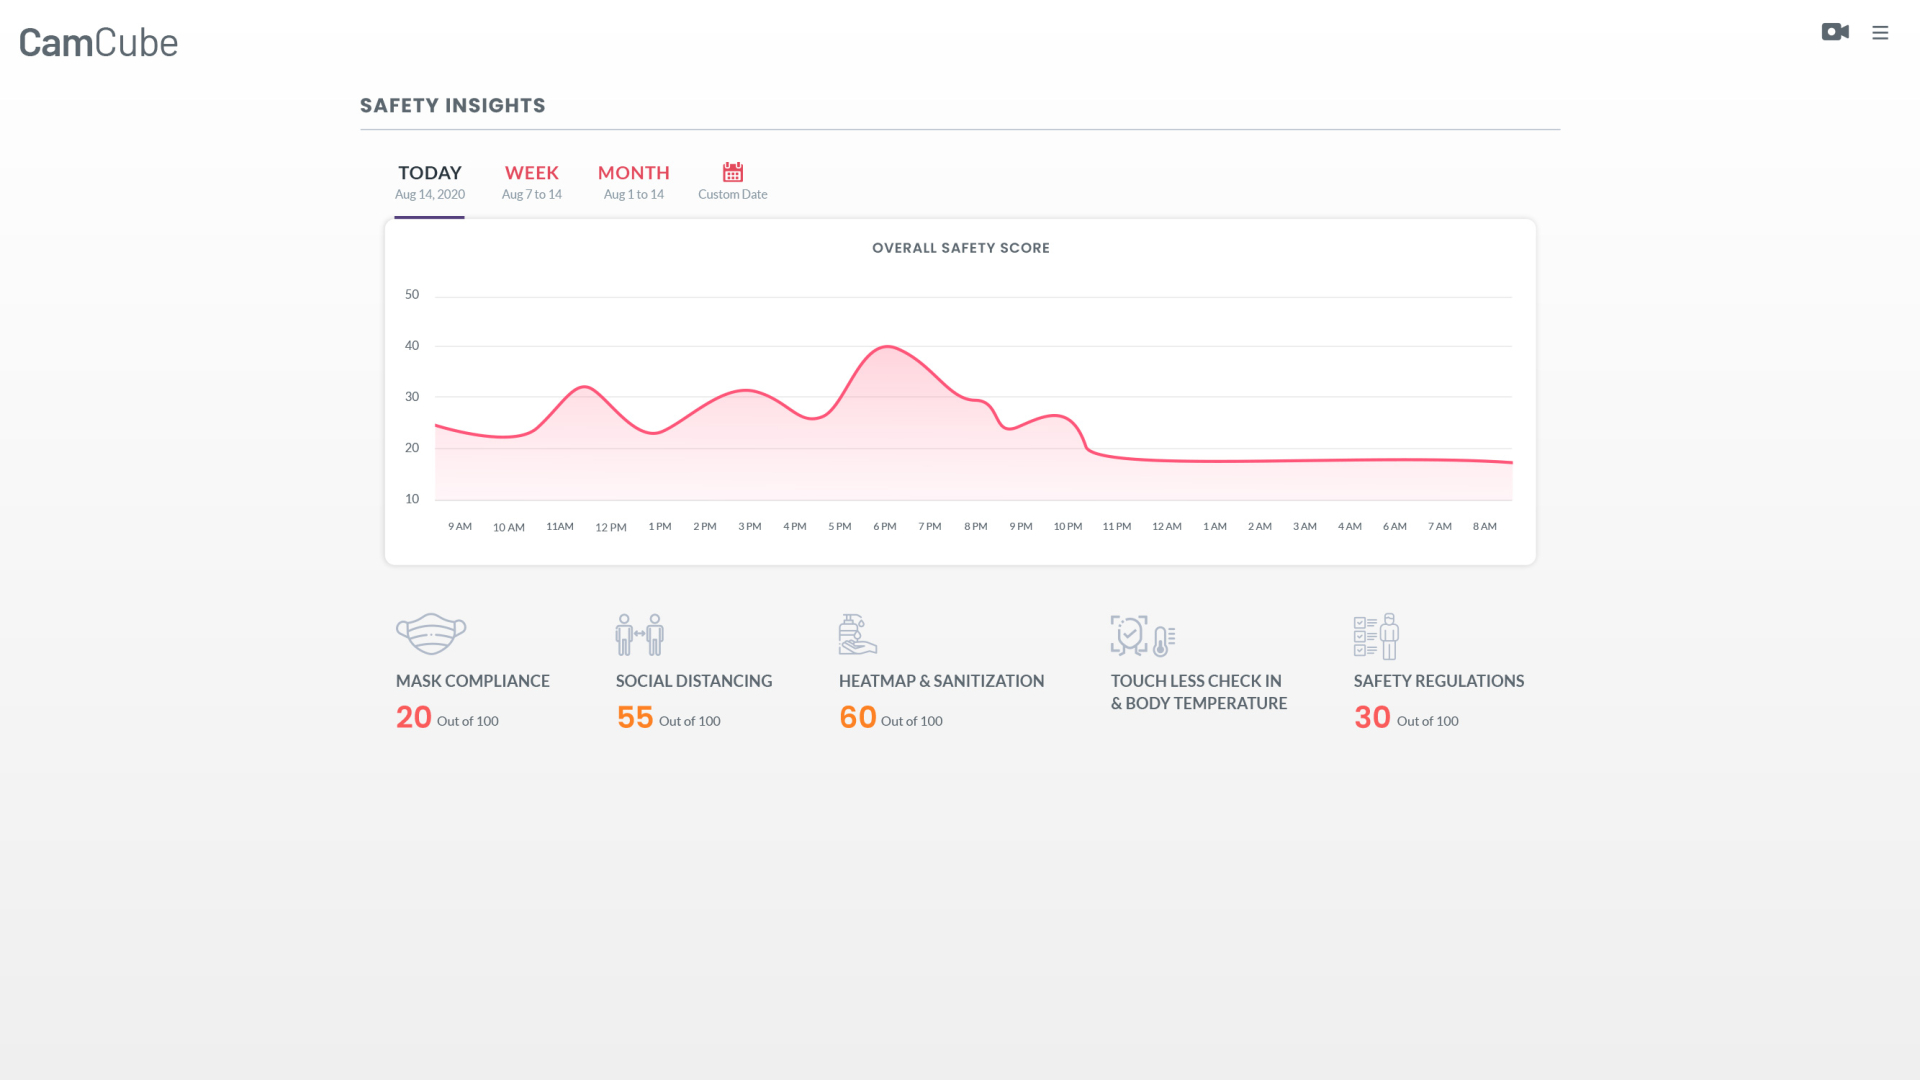Open SAFETY REGULATIONS details
Viewport: 1920px width, 1080px height.
(x=1438, y=681)
